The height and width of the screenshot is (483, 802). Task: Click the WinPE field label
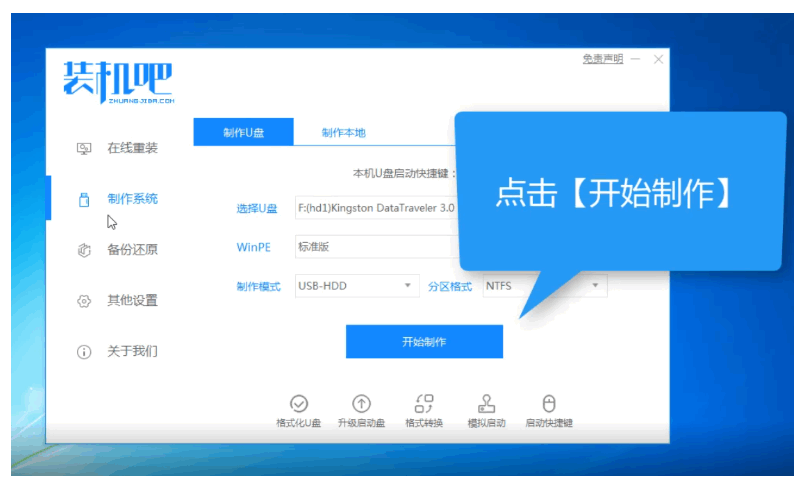coord(253,247)
